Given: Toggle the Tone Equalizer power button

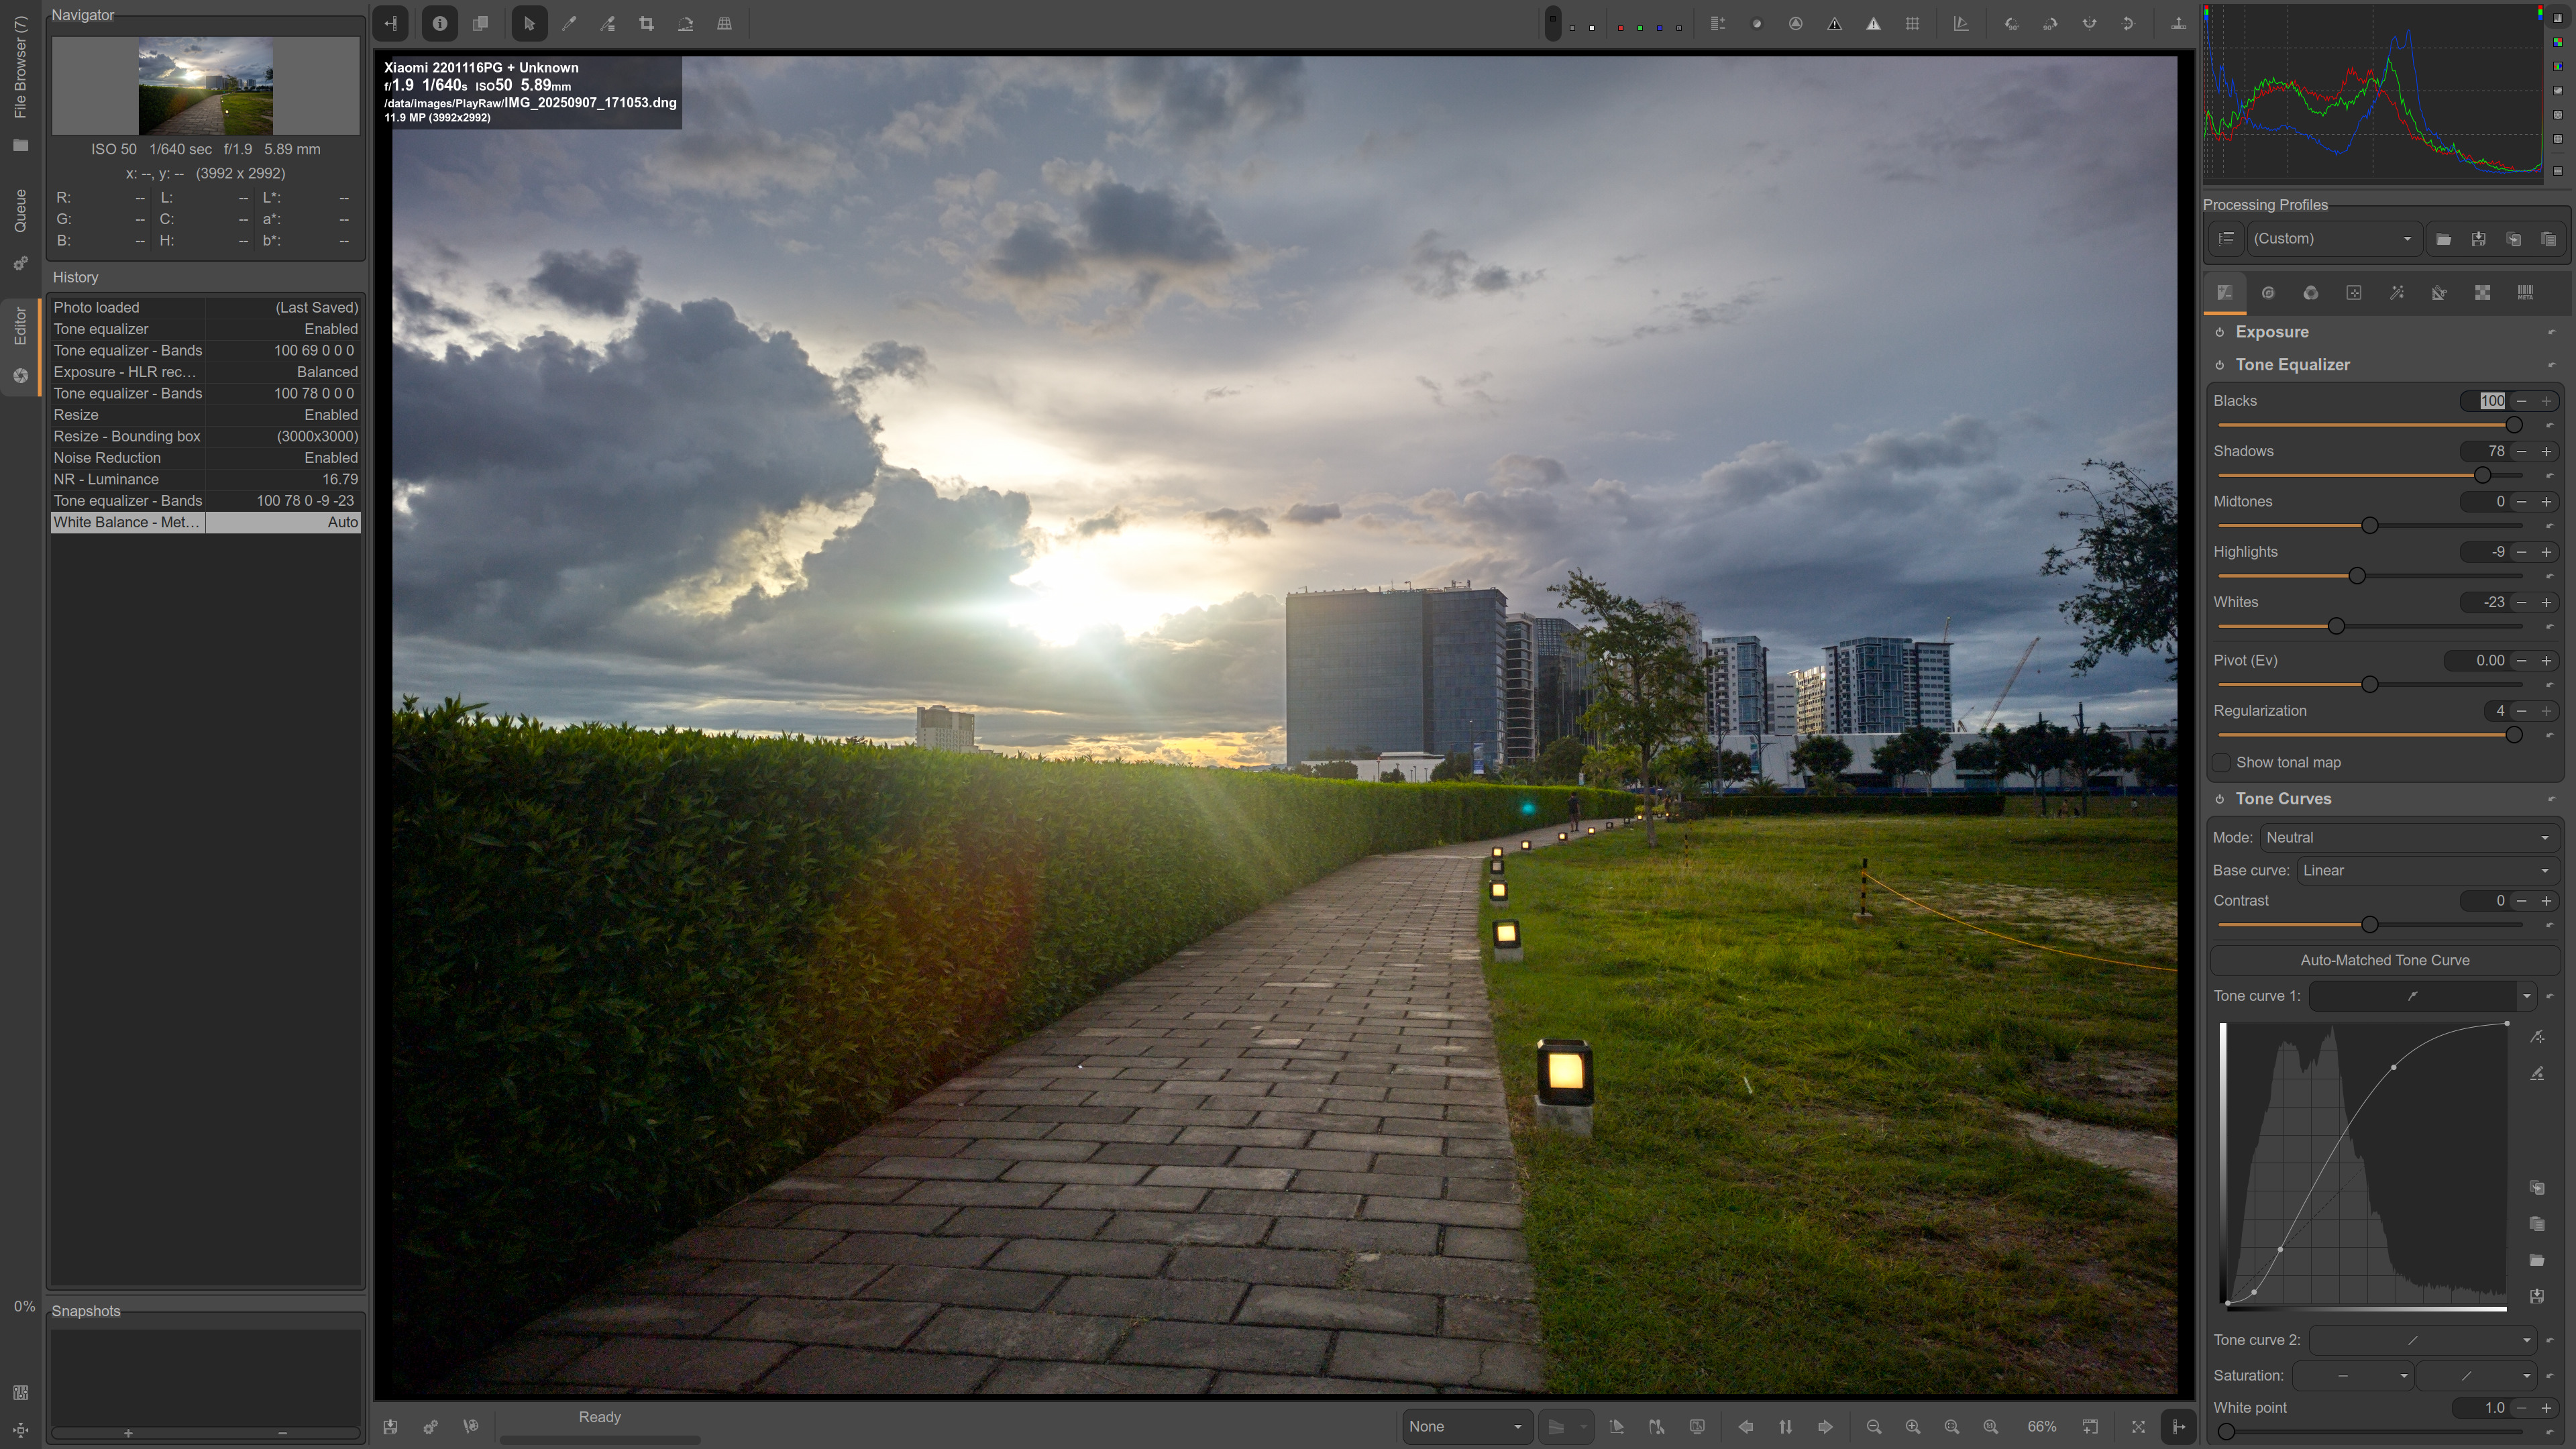Looking at the screenshot, I should coord(2219,365).
